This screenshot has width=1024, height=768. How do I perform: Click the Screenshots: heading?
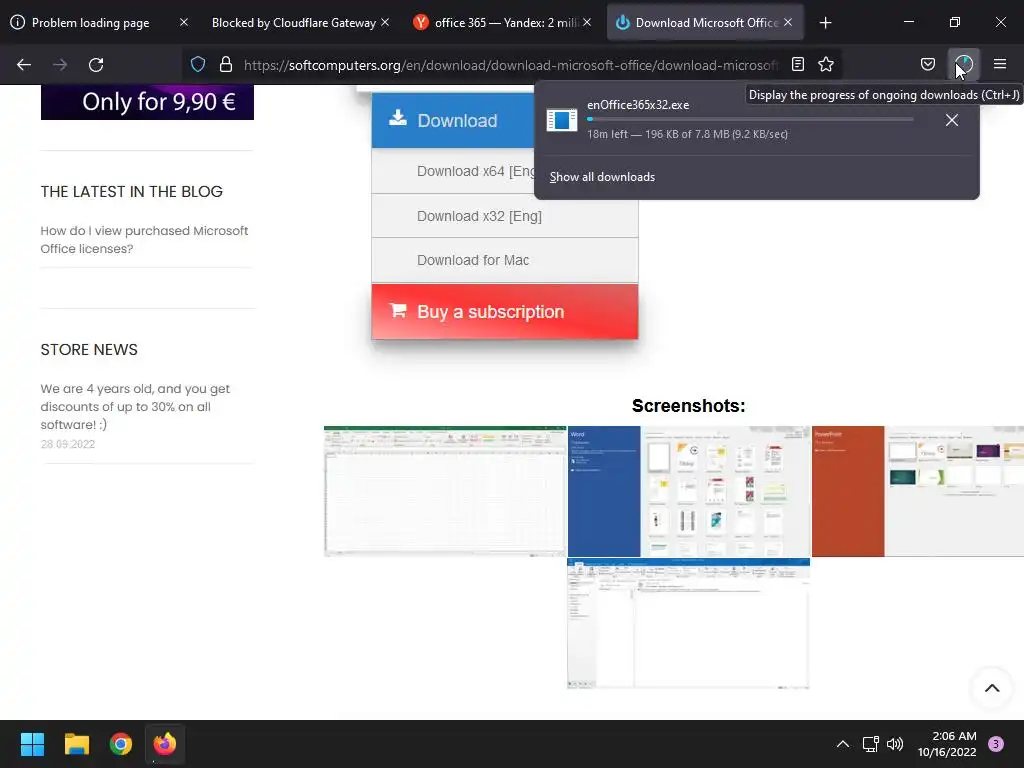[688, 406]
